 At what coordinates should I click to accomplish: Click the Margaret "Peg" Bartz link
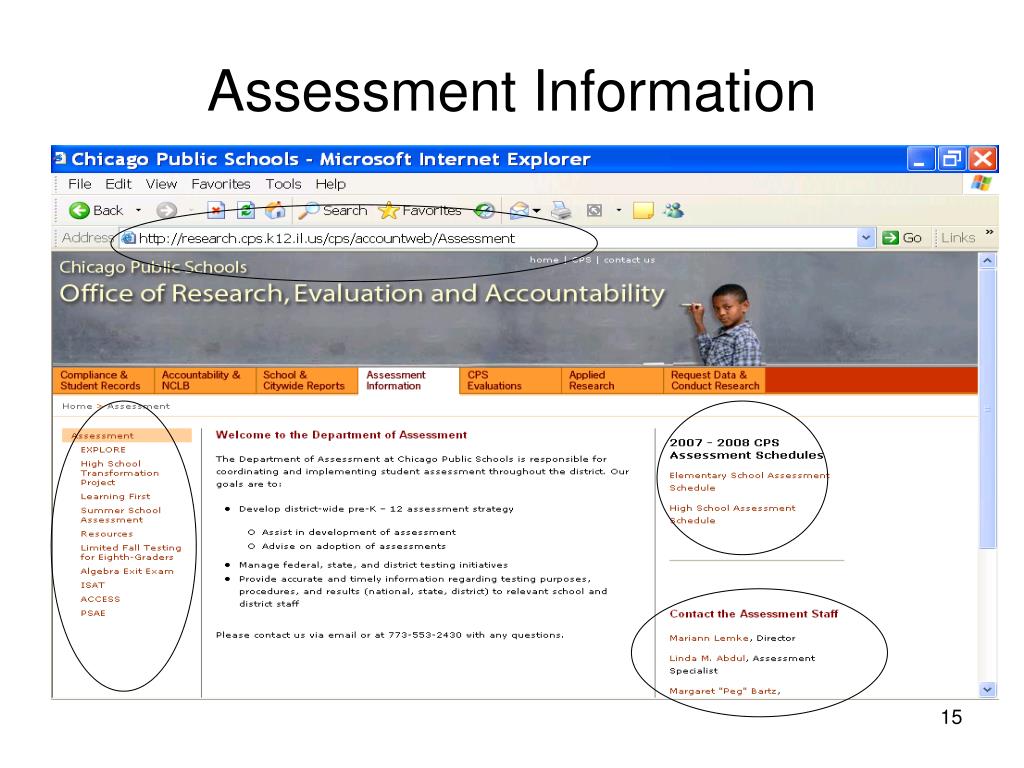coord(724,691)
